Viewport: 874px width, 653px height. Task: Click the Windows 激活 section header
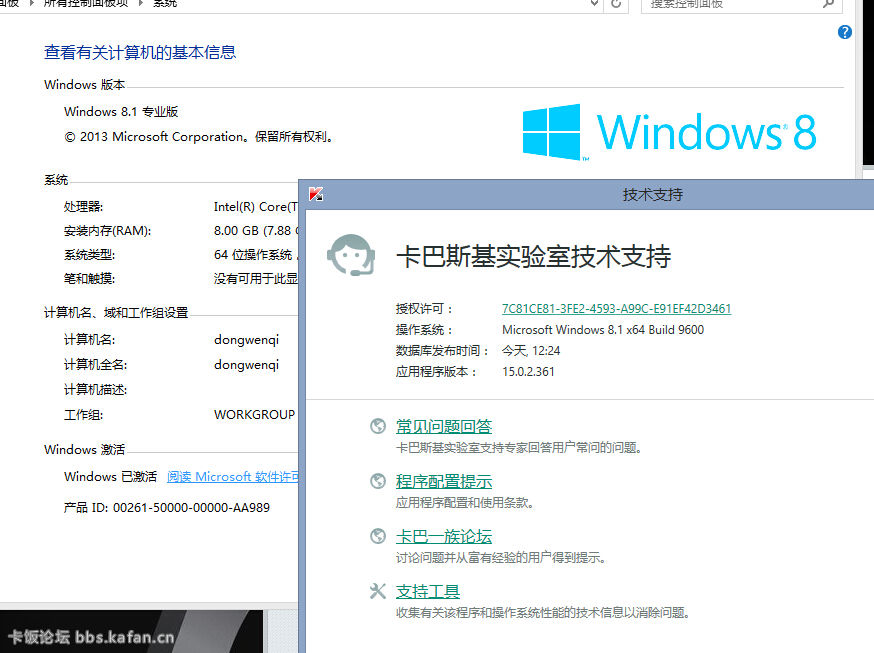[x=85, y=450]
